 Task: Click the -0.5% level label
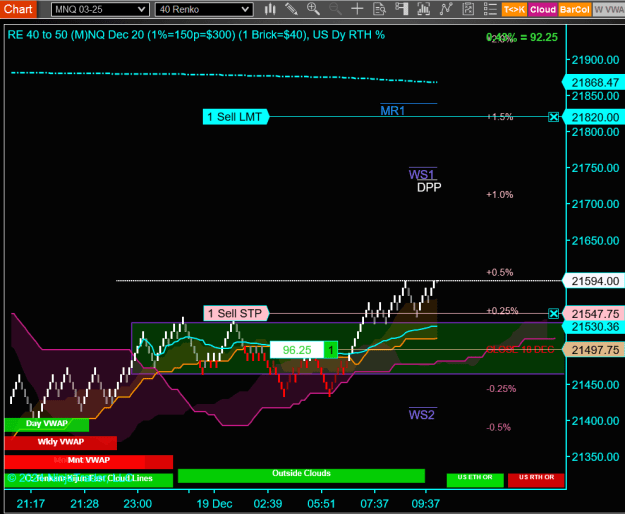pyautogui.click(x=498, y=428)
